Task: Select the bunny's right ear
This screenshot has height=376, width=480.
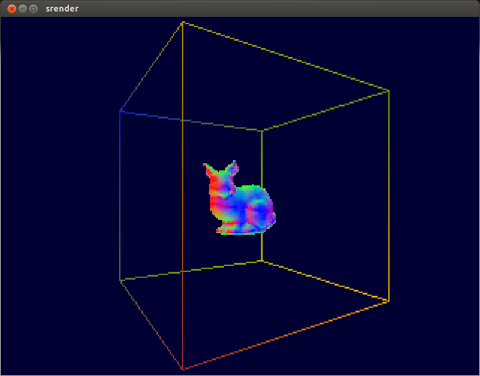Action: point(232,168)
